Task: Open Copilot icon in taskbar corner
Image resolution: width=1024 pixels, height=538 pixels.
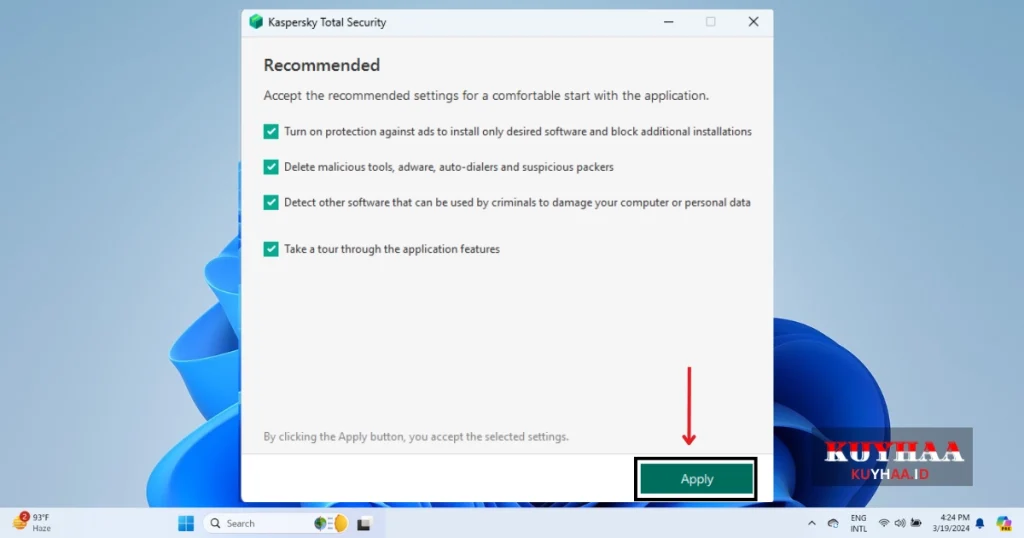Action: point(1004,523)
